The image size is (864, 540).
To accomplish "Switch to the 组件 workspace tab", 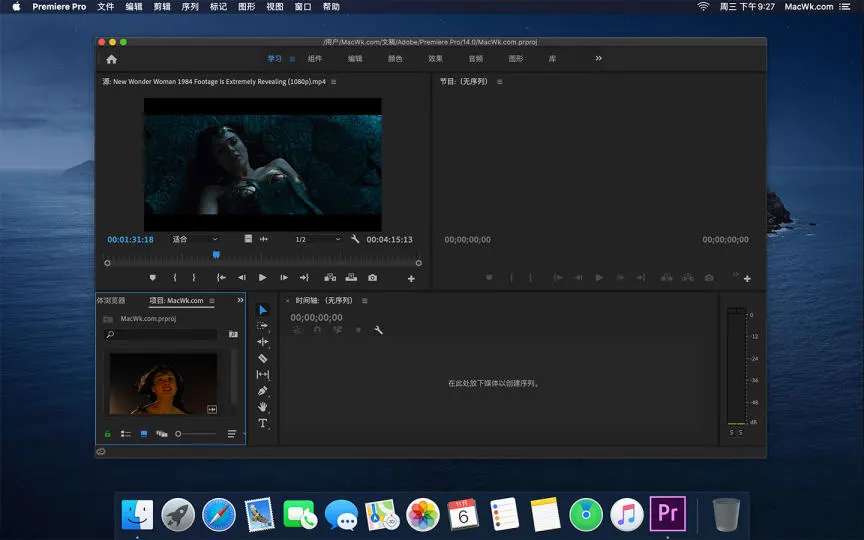I will point(315,58).
